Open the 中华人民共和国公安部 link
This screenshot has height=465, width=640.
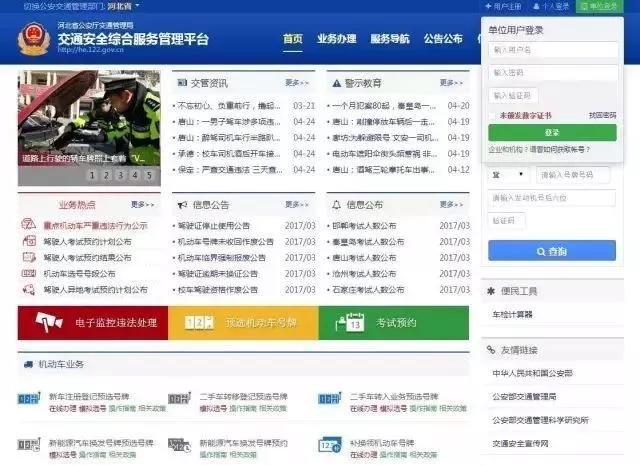[x=533, y=373]
